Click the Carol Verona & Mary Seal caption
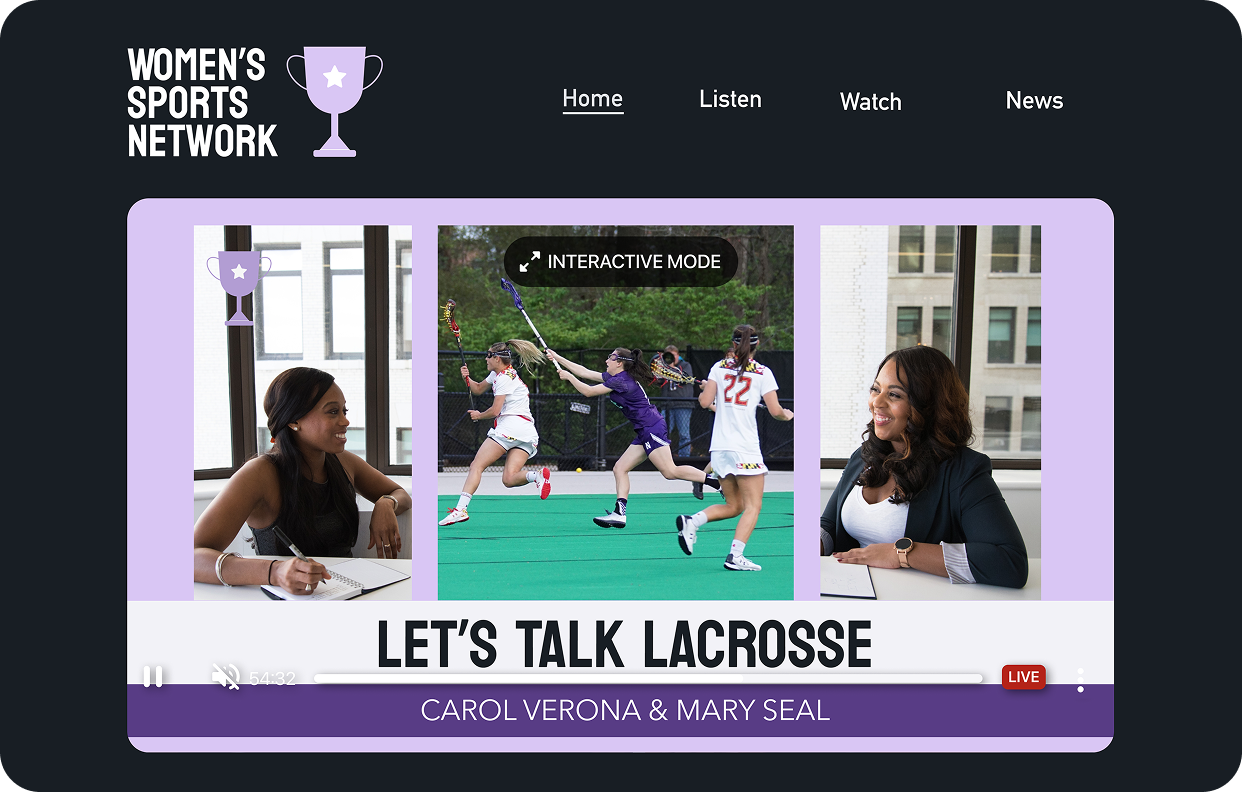 click(625, 711)
